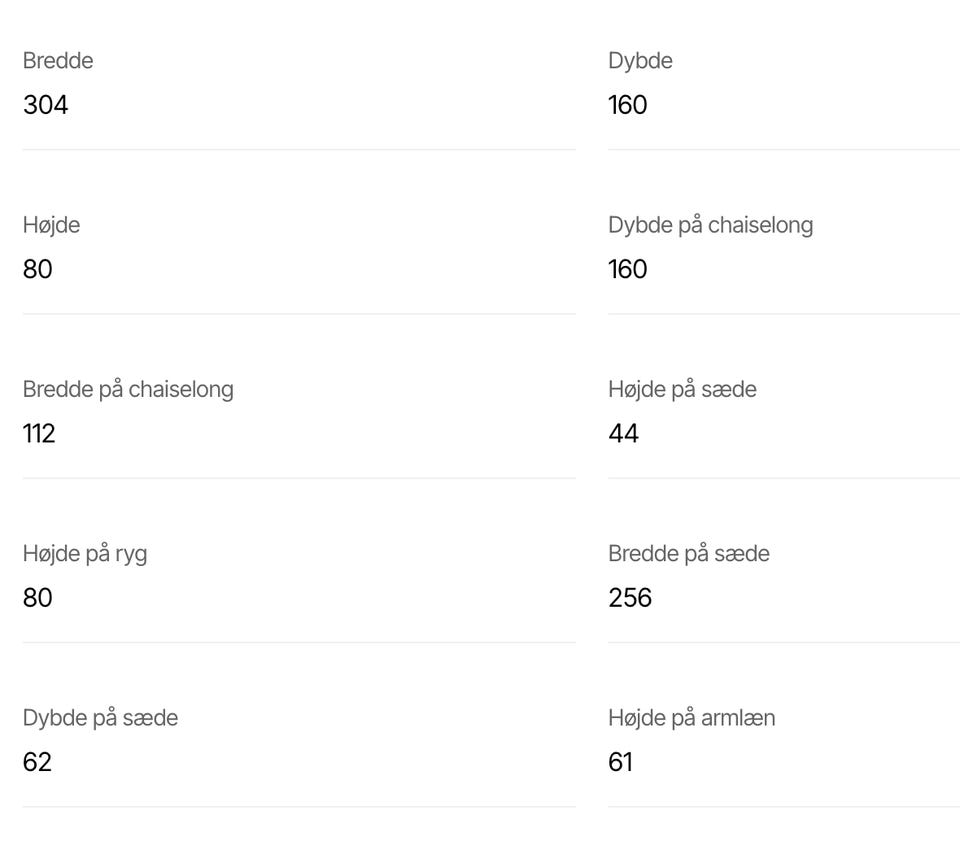Click the Højde på sæde label

tap(682, 389)
